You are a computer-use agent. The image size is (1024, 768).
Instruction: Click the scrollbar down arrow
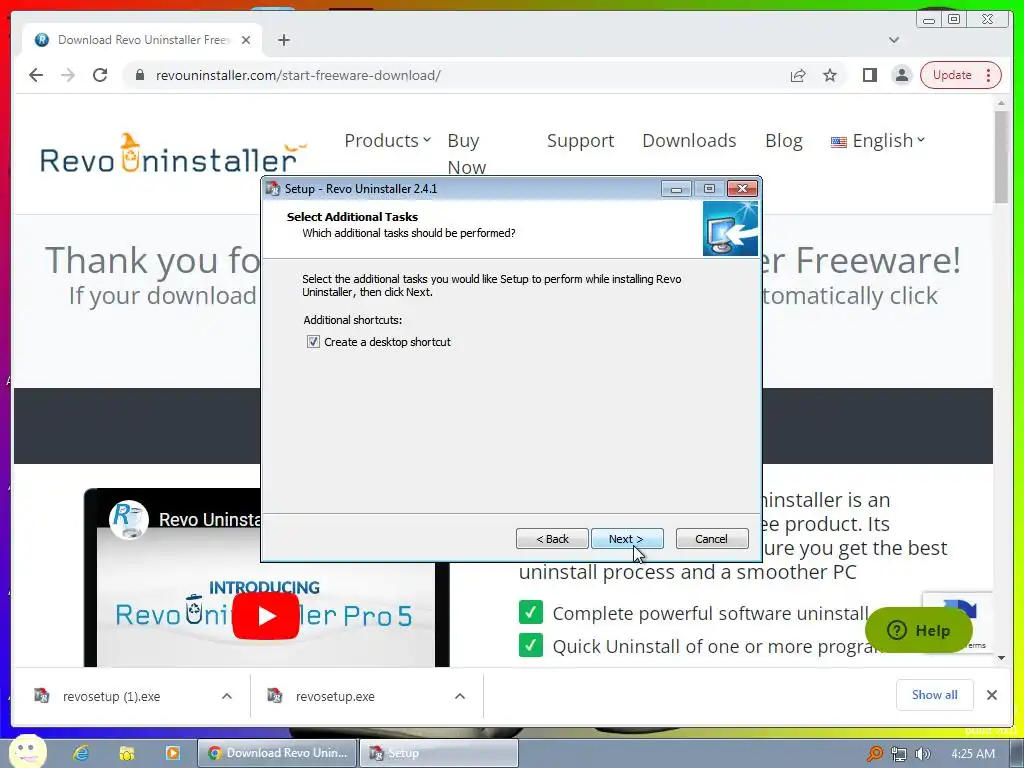[x=1001, y=658]
